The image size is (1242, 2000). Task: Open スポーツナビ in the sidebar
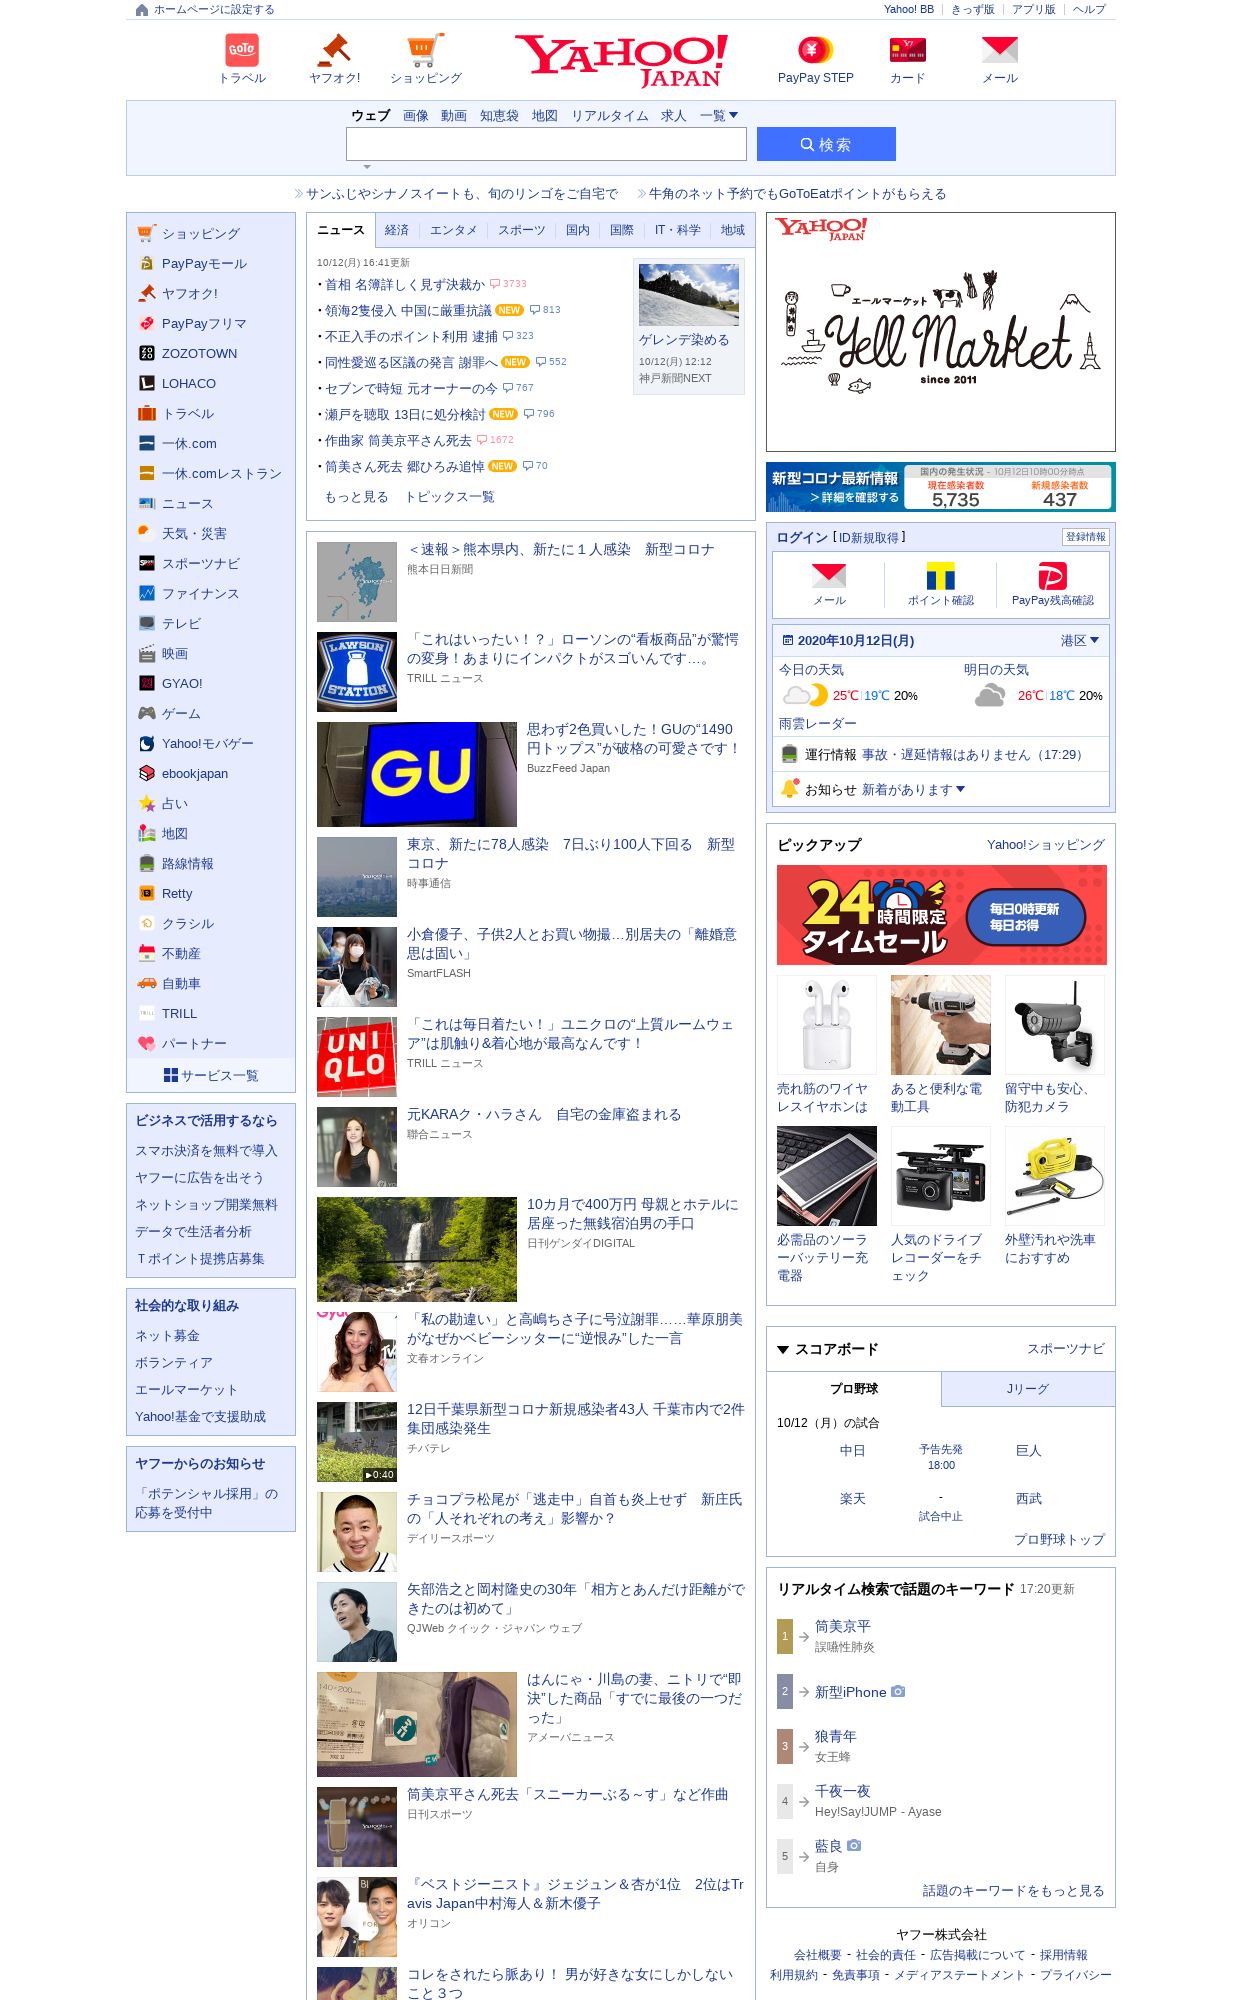tap(200, 564)
